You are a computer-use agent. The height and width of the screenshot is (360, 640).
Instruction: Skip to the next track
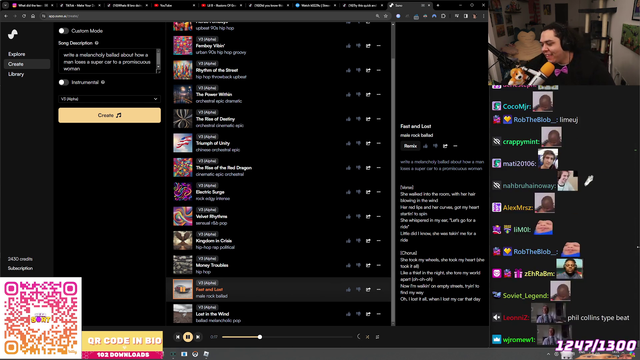tap(198, 337)
